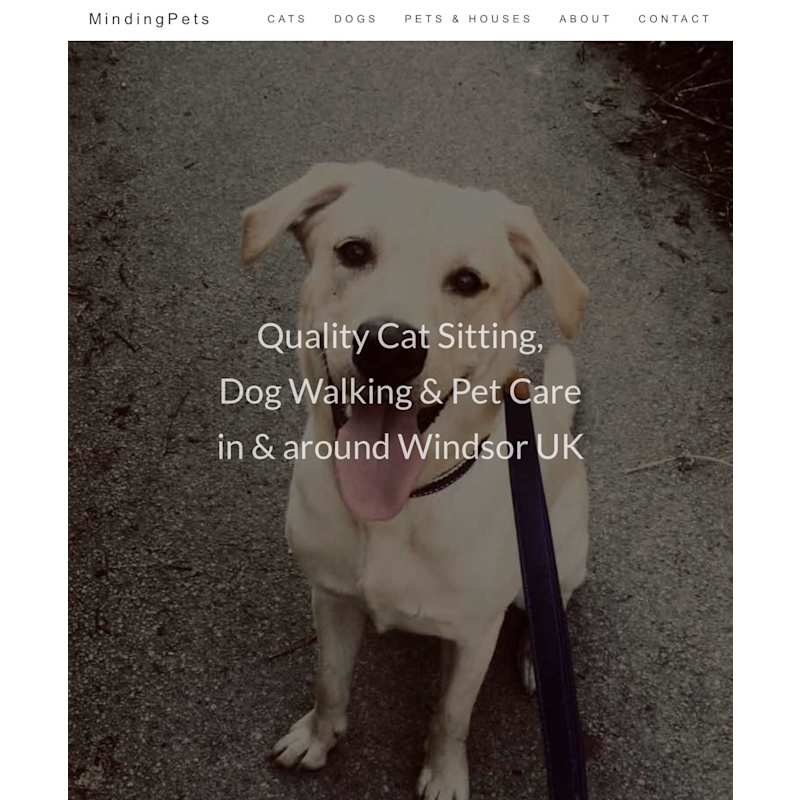Click the dog's pink tongue
800x800 pixels.
tap(376, 467)
